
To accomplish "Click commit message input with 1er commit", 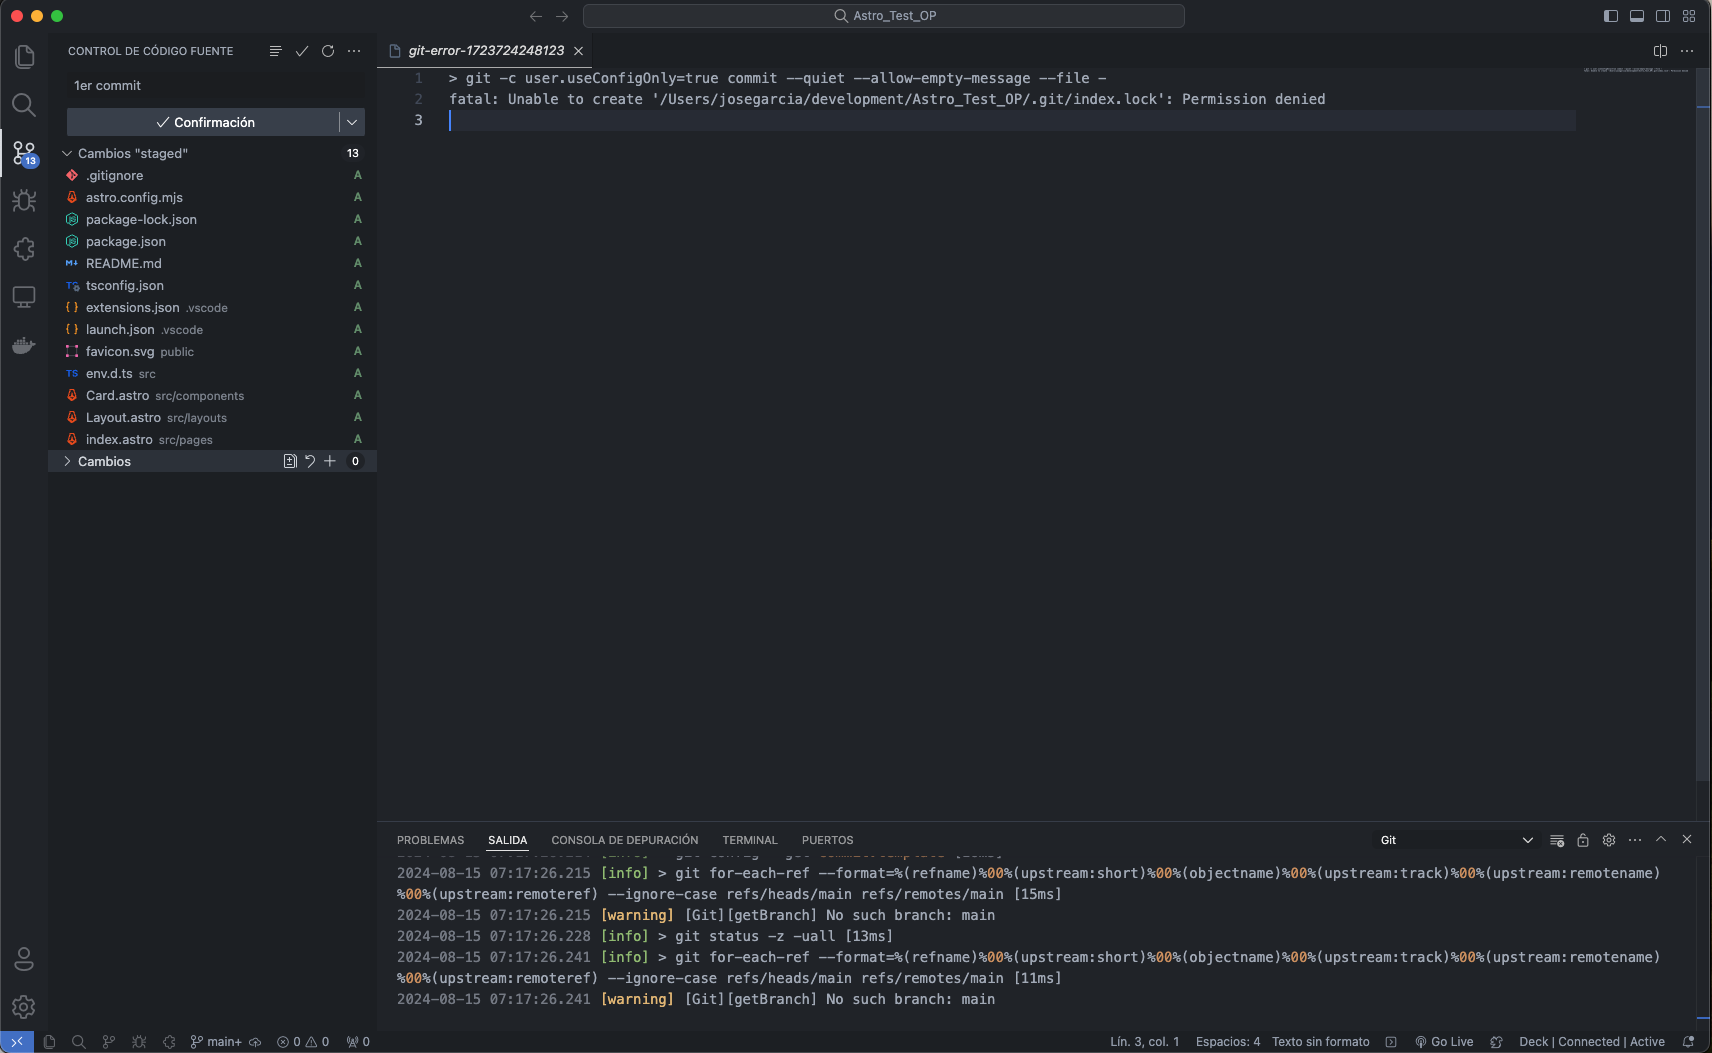I will click(215, 86).
